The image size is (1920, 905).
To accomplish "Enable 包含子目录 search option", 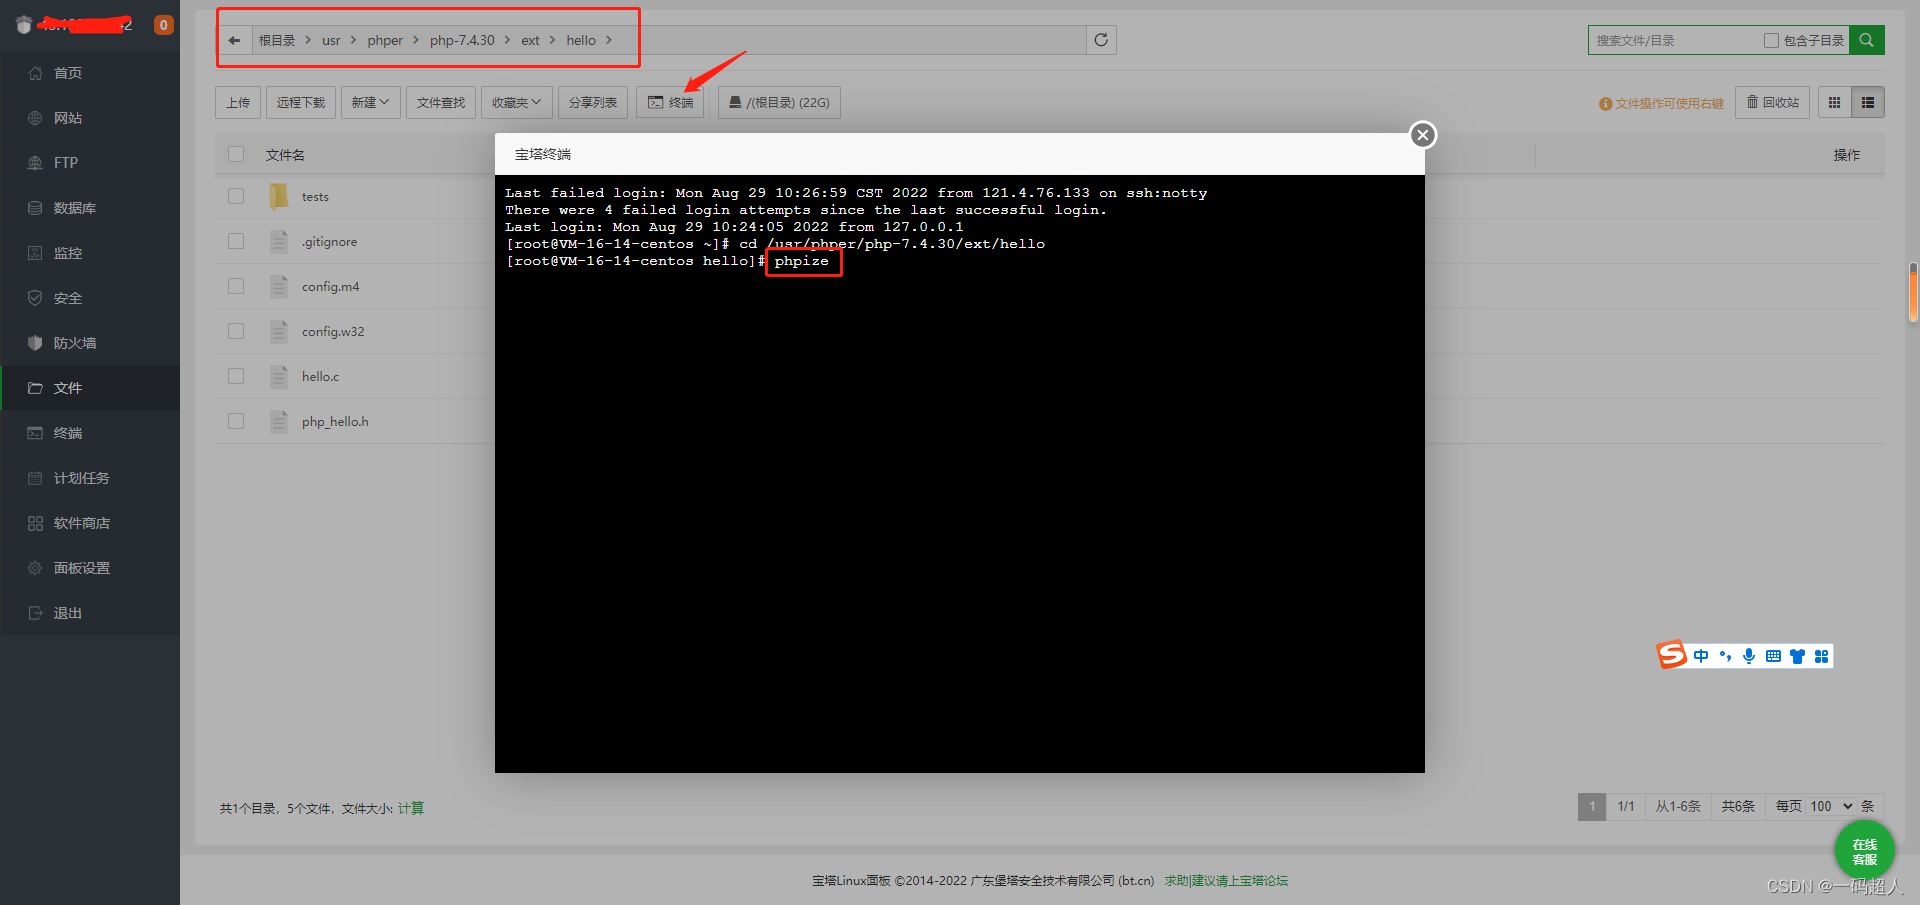I will [x=1771, y=40].
